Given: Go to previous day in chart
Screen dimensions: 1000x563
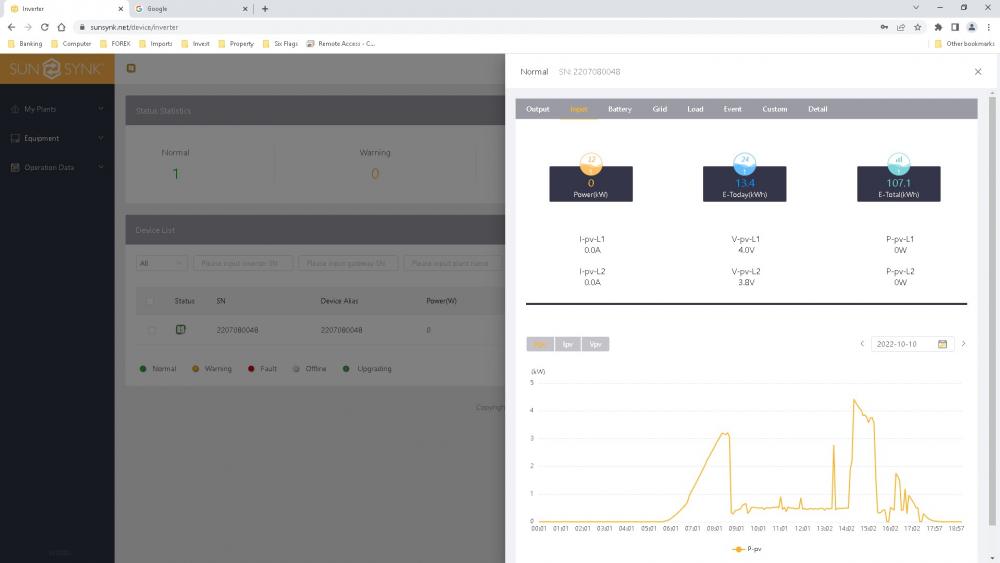Looking at the screenshot, I should coord(862,344).
